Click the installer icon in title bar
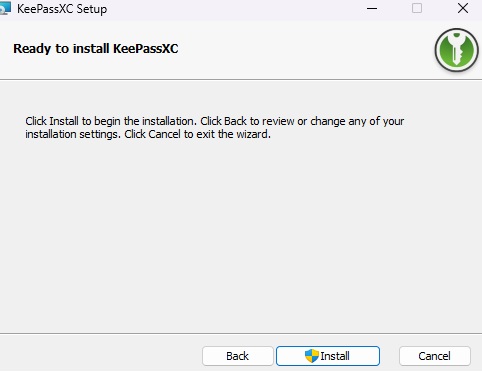The width and height of the screenshot is (482, 373). pos(5,8)
